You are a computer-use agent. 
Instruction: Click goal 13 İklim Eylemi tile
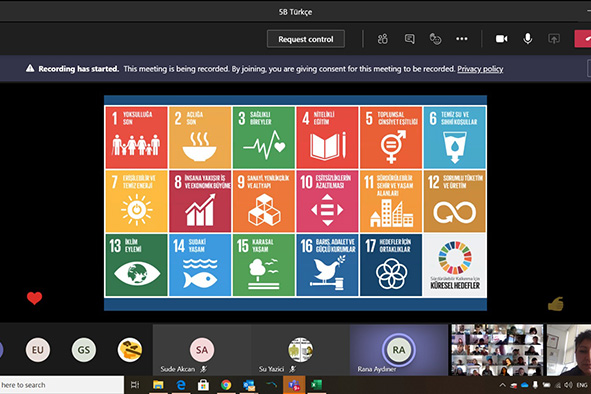(x=136, y=265)
